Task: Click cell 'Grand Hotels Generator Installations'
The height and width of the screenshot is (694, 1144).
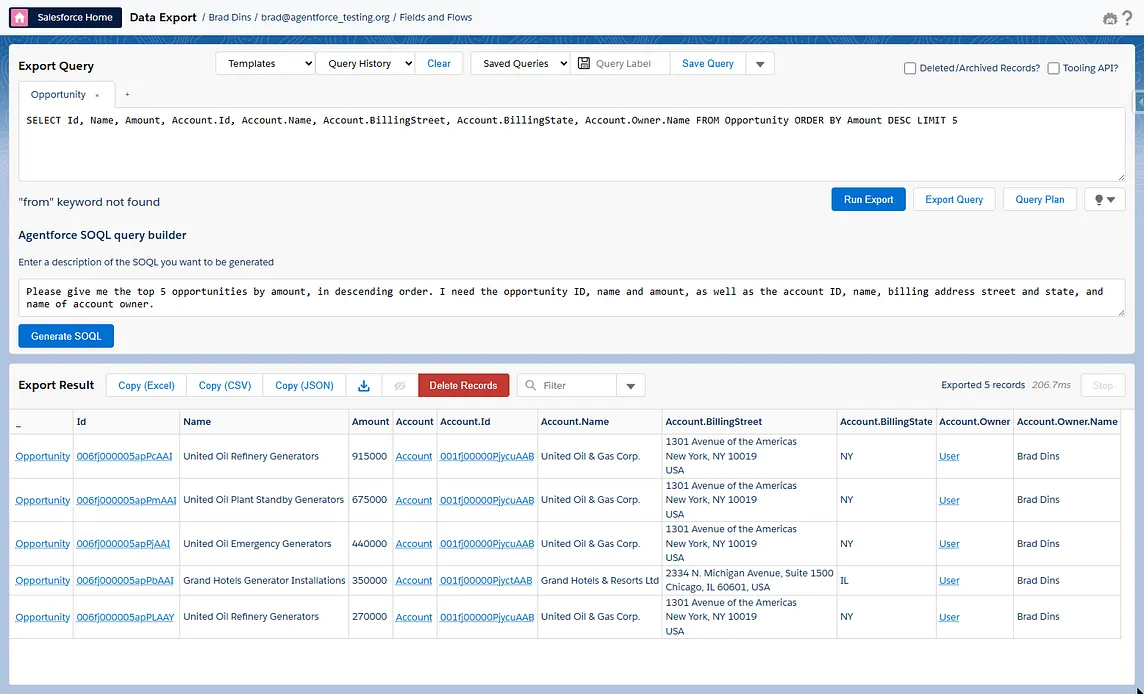Action: coord(264,580)
